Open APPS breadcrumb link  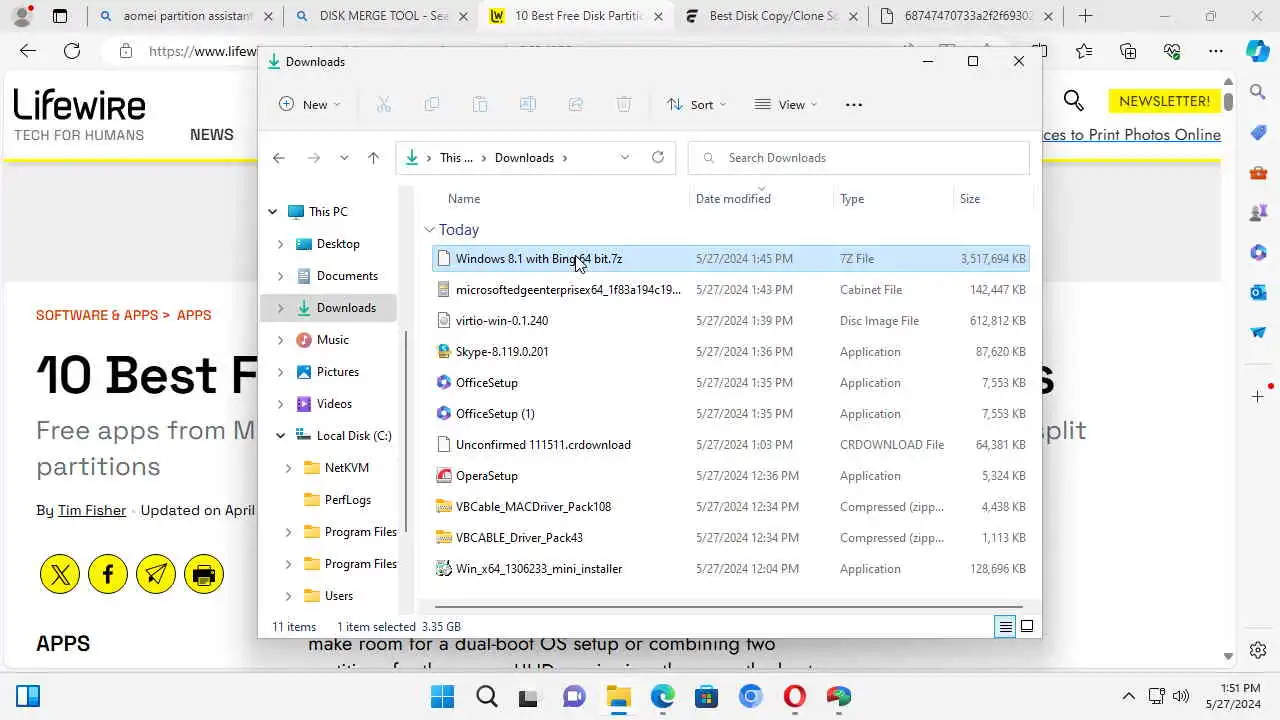[x=194, y=315]
